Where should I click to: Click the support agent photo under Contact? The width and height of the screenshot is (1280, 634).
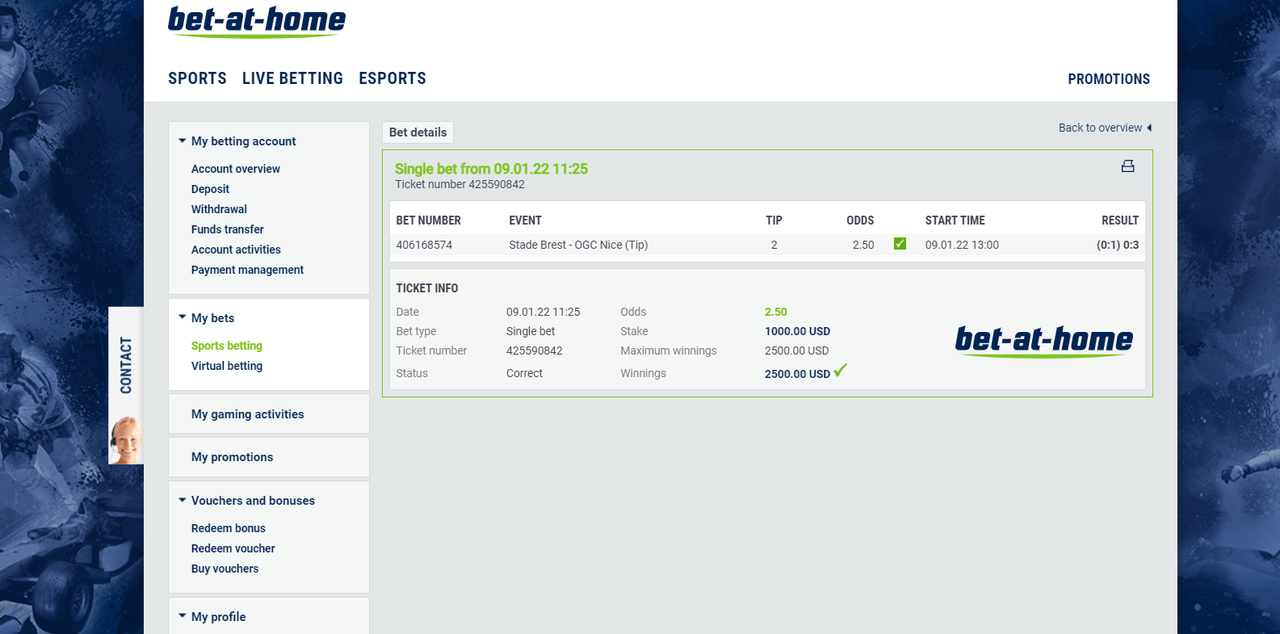[x=126, y=439]
